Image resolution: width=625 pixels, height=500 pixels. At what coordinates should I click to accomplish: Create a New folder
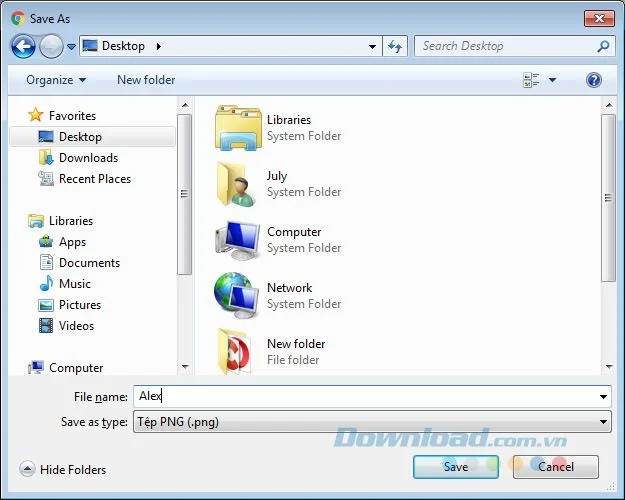click(x=146, y=80)
